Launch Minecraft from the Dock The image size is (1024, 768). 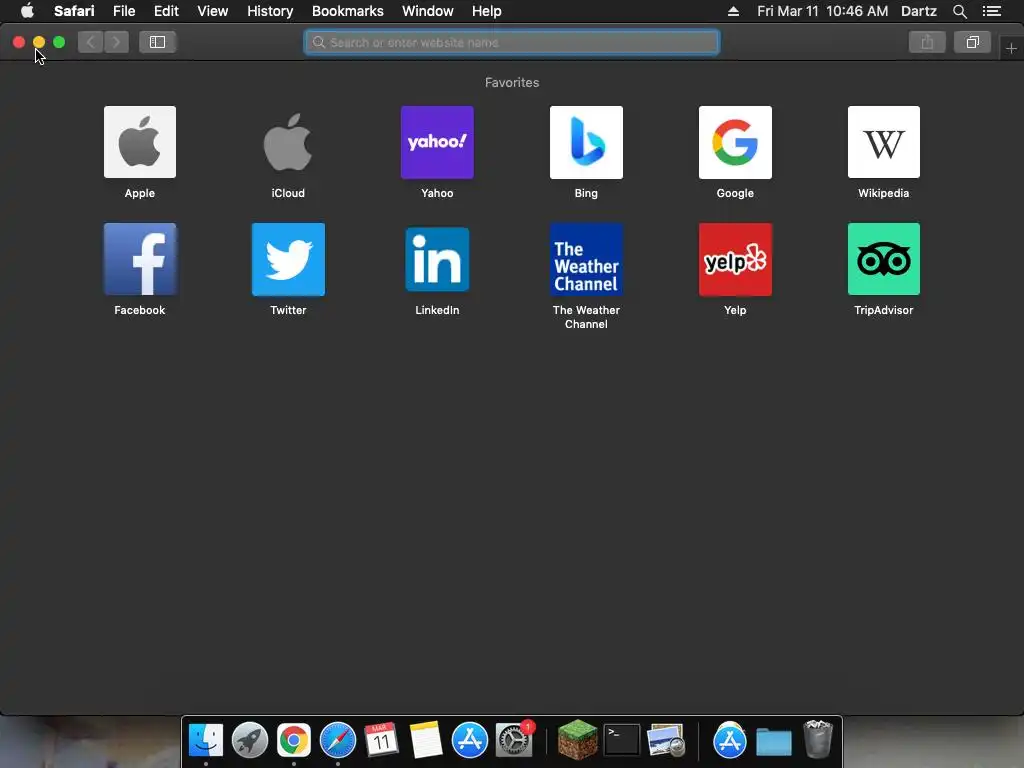click(x=577, y=741)
